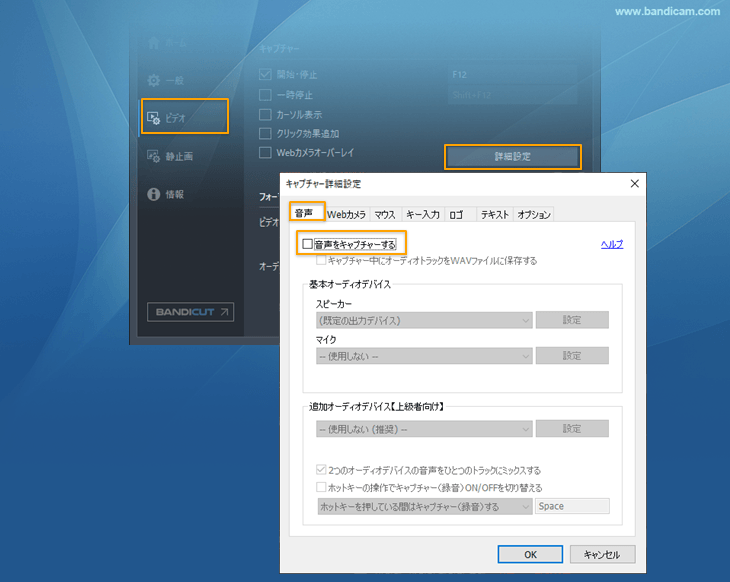Close the キャプチャー詳細設定 dialog
The width and height of the screenshot is (730, 582).
[x=635, y=183]
